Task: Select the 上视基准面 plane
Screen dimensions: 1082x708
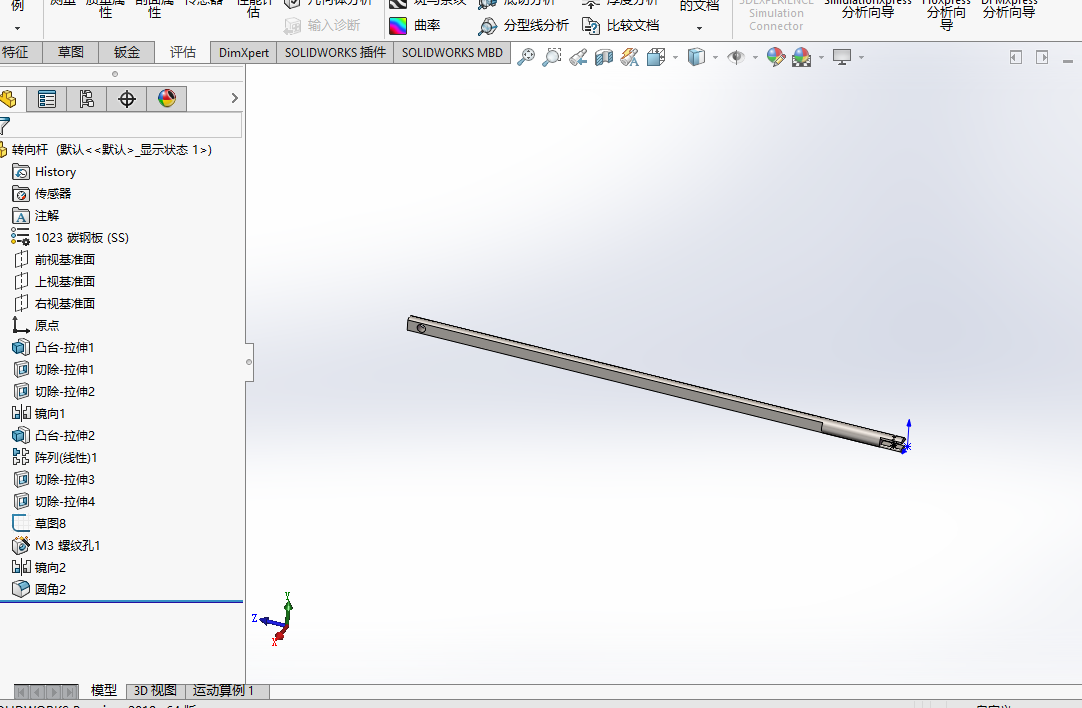Action: (54, 282)
